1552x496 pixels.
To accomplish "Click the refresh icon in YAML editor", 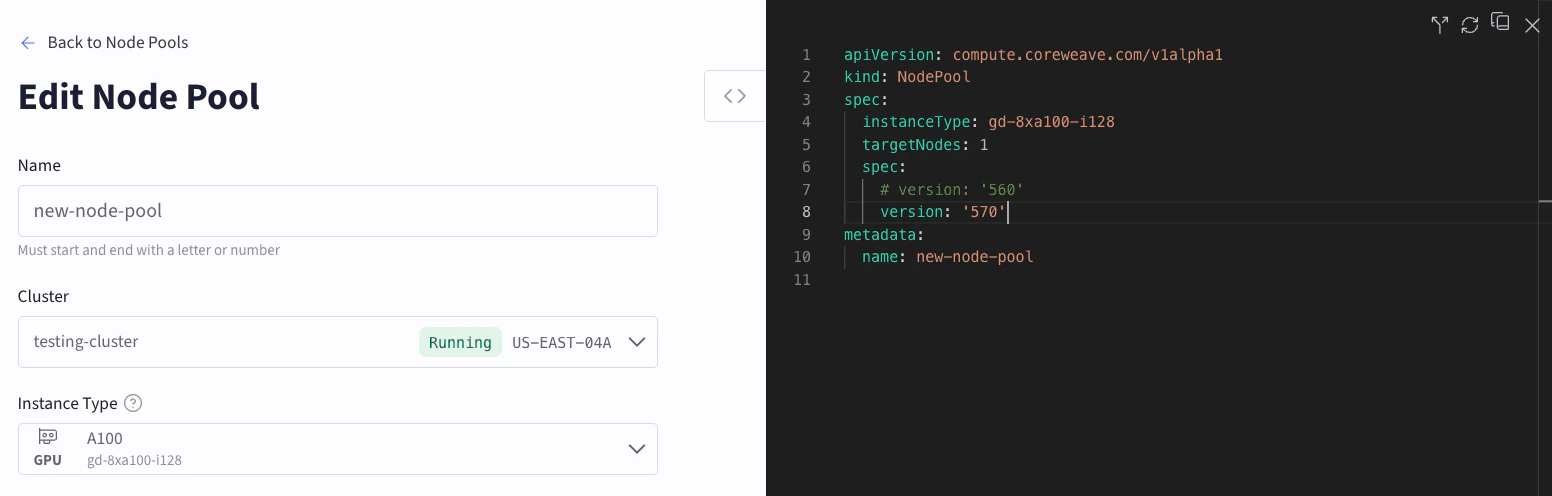I will [1469, 25].
